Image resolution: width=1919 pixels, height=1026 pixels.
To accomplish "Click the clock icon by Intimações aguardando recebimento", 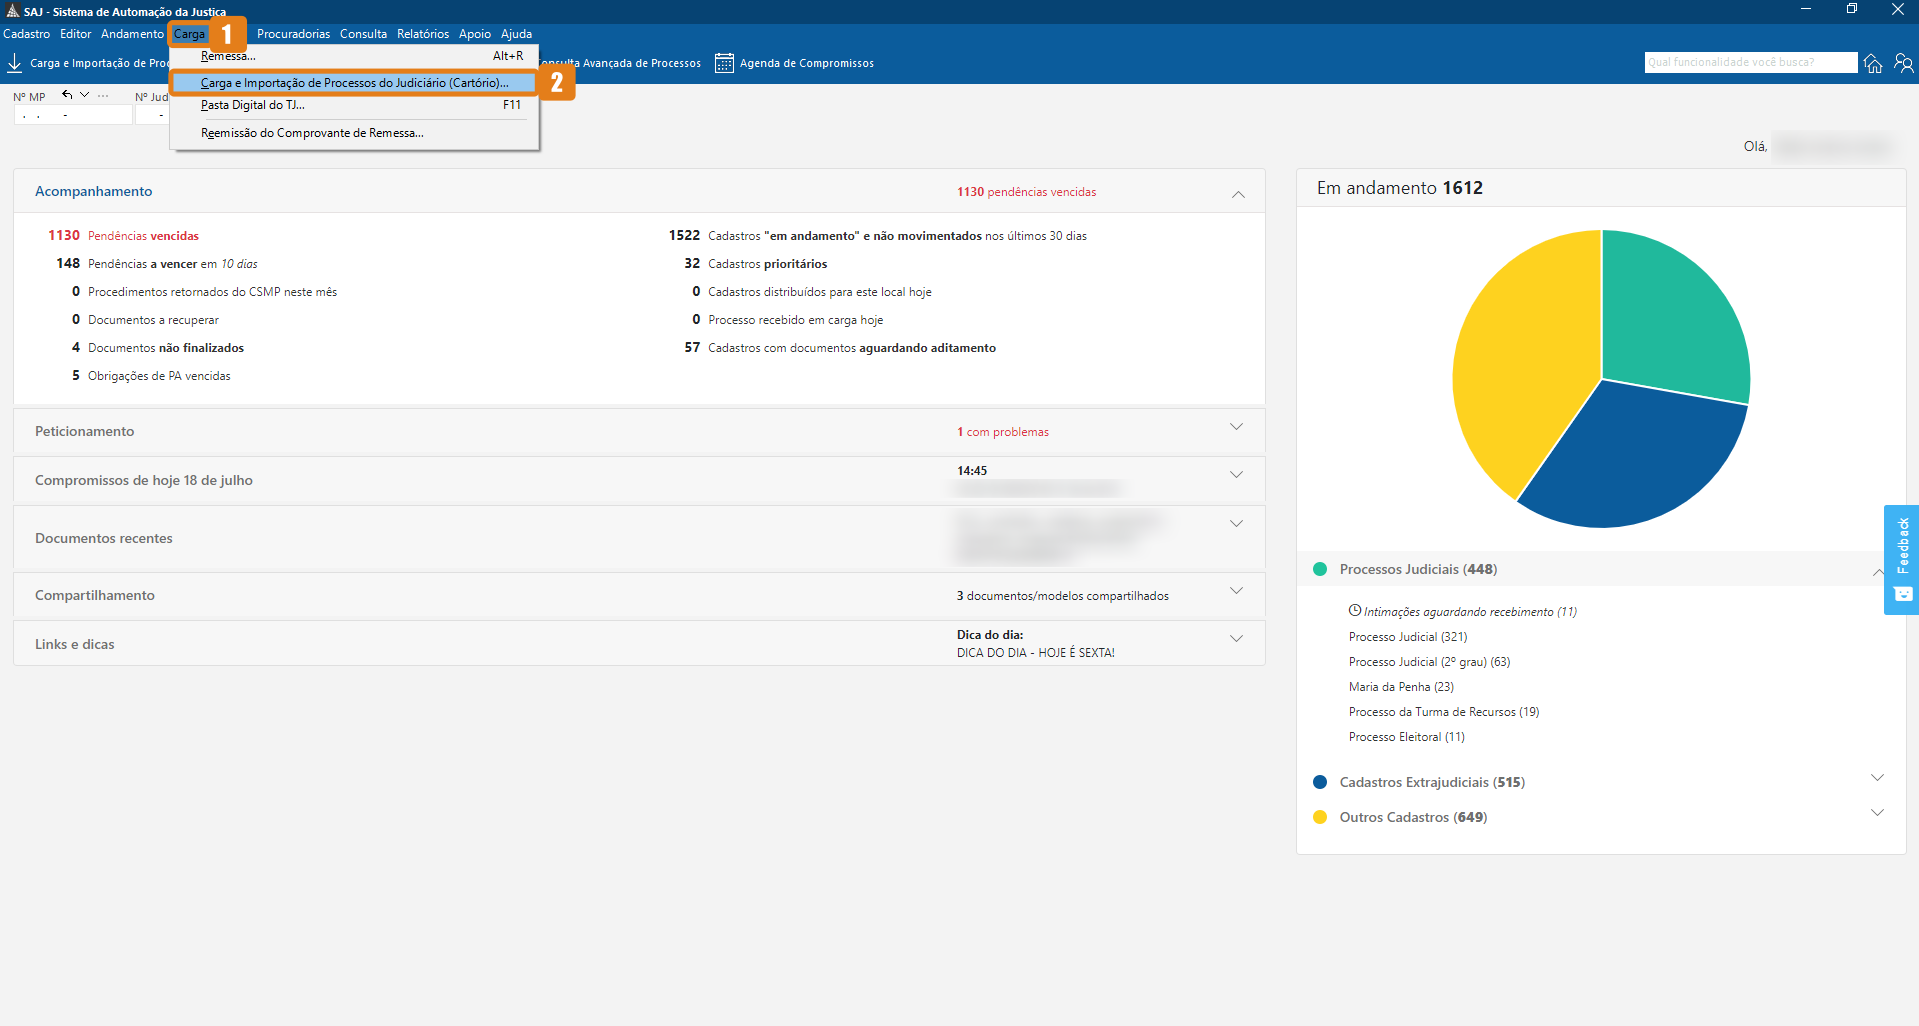I will tap(1355, 610).
